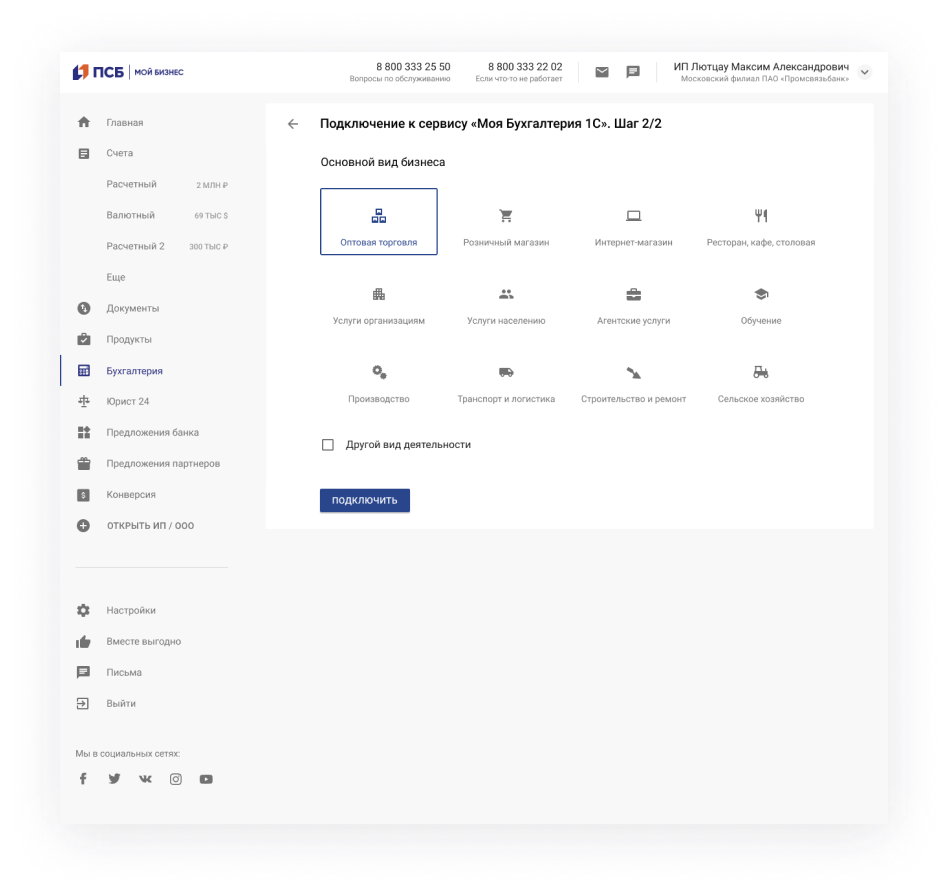948x892 pixels.
Task: Open the Facebook social icon
Action: pos(83,779)
